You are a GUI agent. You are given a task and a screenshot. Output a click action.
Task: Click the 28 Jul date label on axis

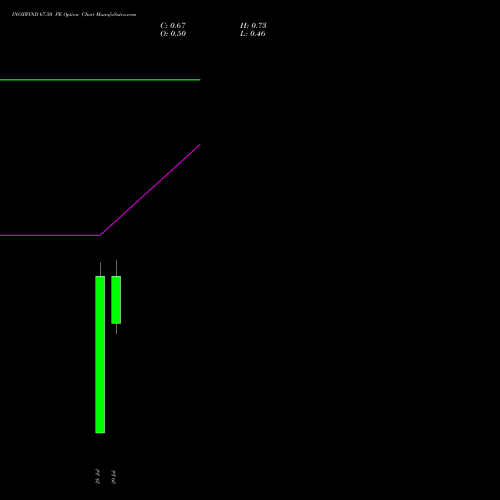pyautogui.click(x=97, y=477)
